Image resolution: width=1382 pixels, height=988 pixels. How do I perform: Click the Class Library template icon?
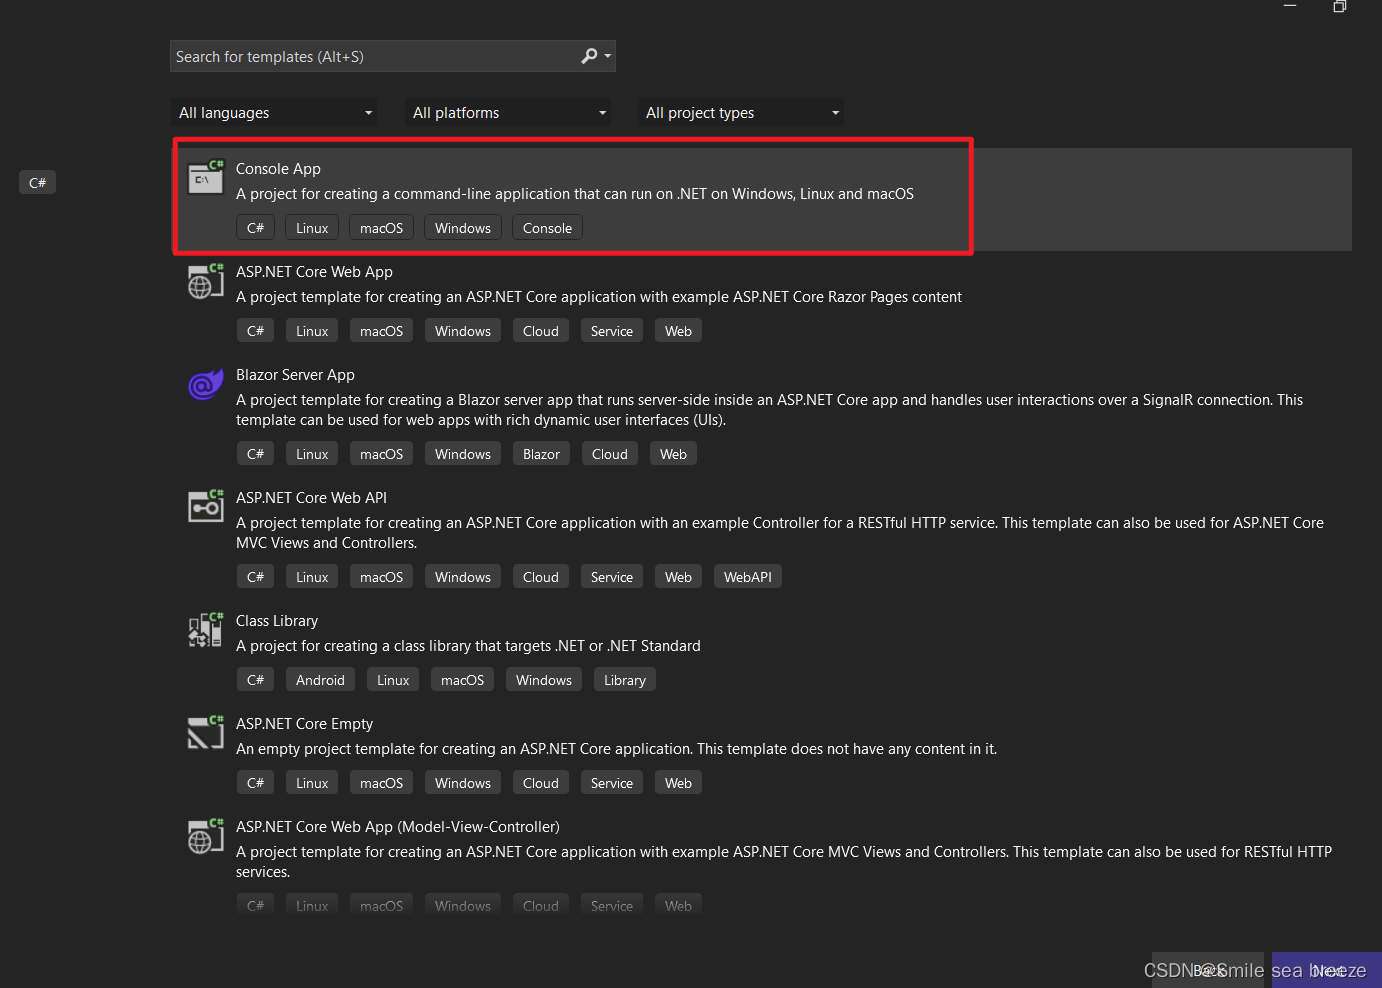(x=206, y=629)
